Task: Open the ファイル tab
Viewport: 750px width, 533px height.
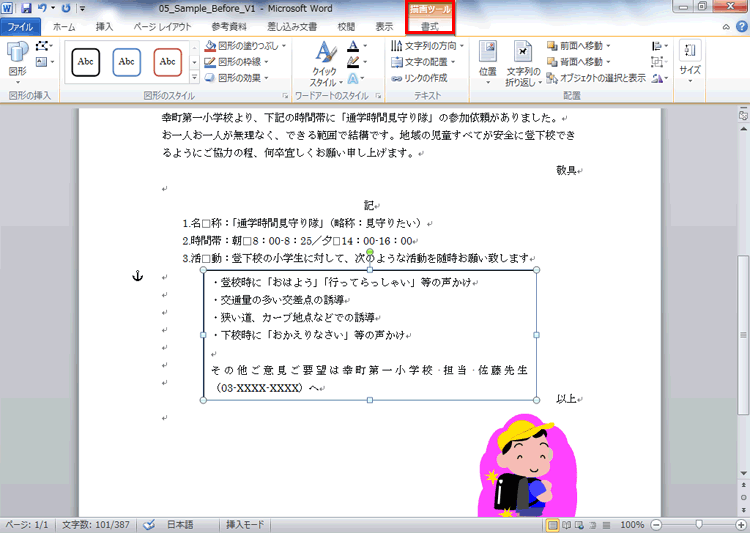Action: (20, 27)
